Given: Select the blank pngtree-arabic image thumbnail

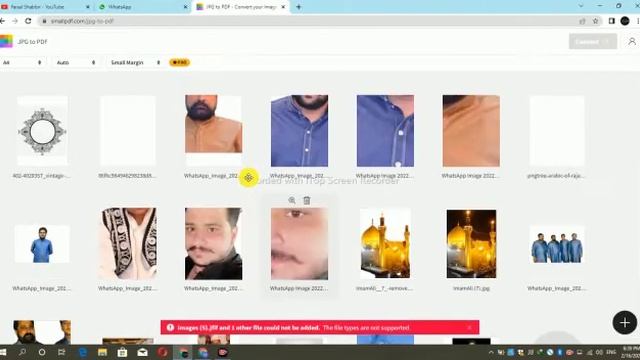Looking at the screenshot, I should (557, 131).
